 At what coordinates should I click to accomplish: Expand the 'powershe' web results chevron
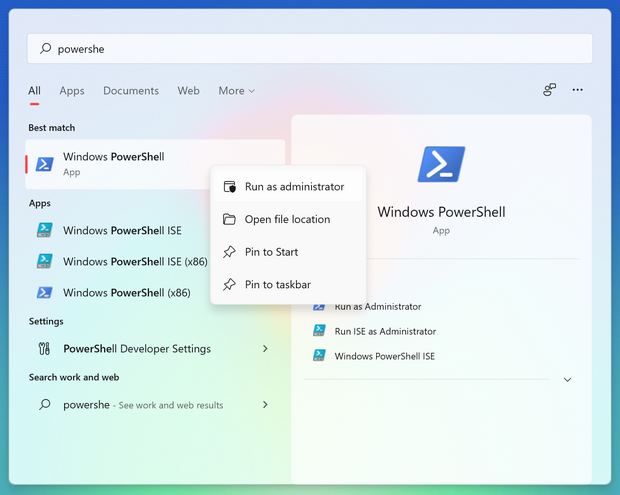(x=265, y=404)
